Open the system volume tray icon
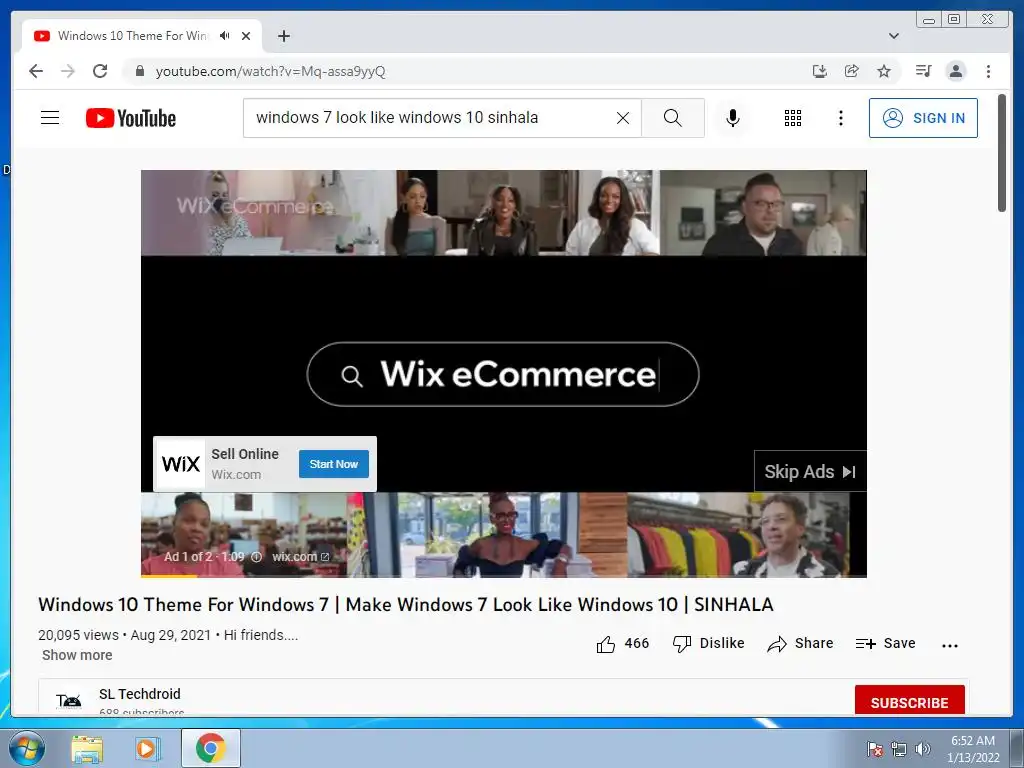The width and height of the screenshot is (1024, 768). tap(922, 749)
